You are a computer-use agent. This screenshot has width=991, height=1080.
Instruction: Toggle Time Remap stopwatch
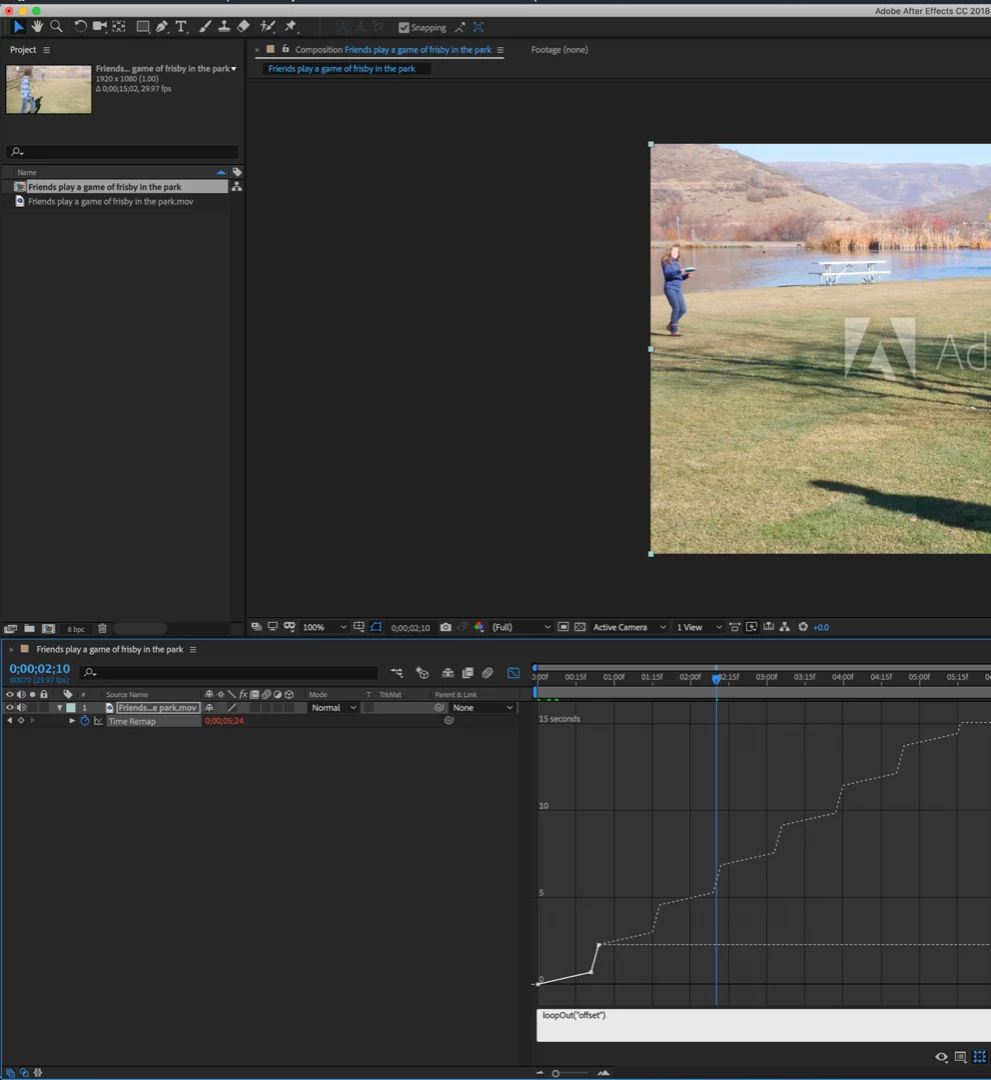click(85, 720)
